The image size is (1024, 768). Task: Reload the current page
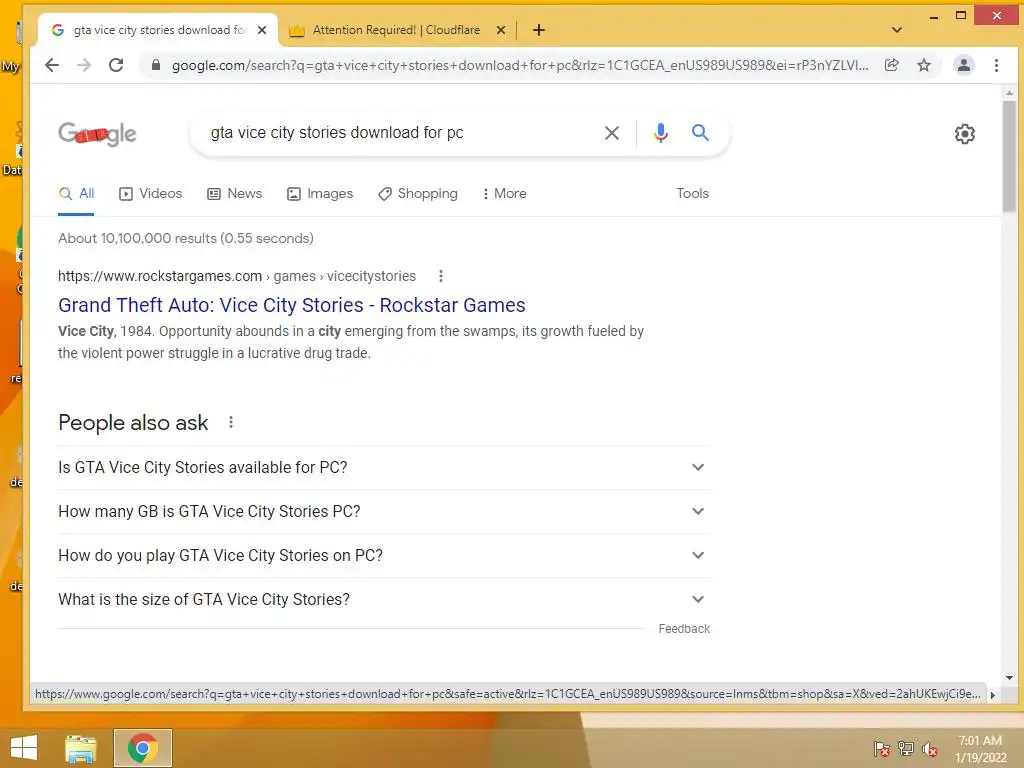point(116,65)
